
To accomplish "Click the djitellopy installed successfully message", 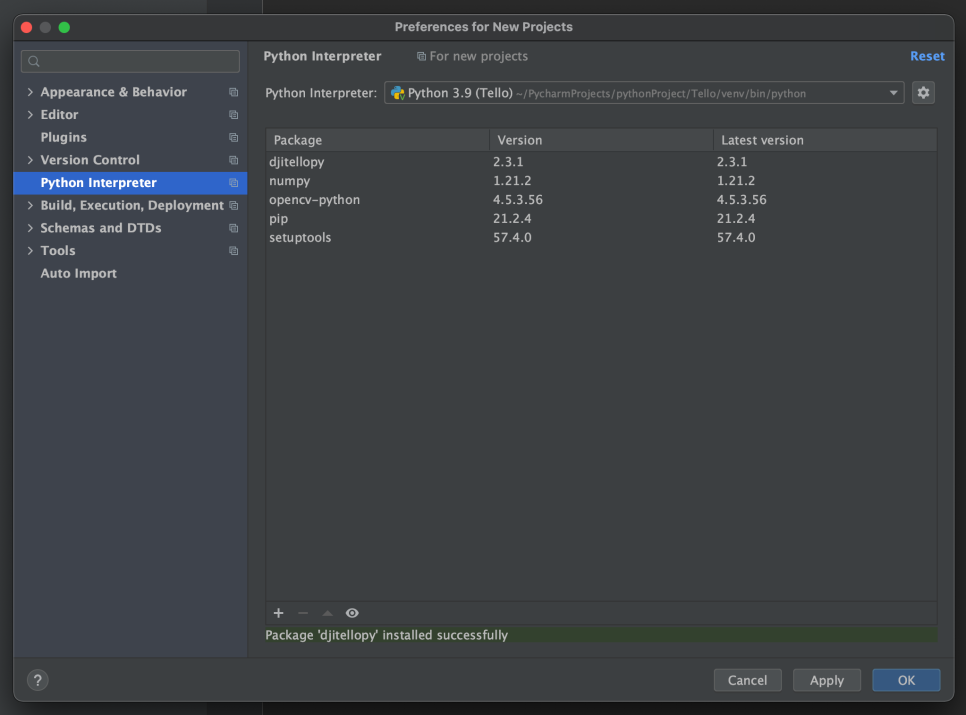I will tap(386, 635).
